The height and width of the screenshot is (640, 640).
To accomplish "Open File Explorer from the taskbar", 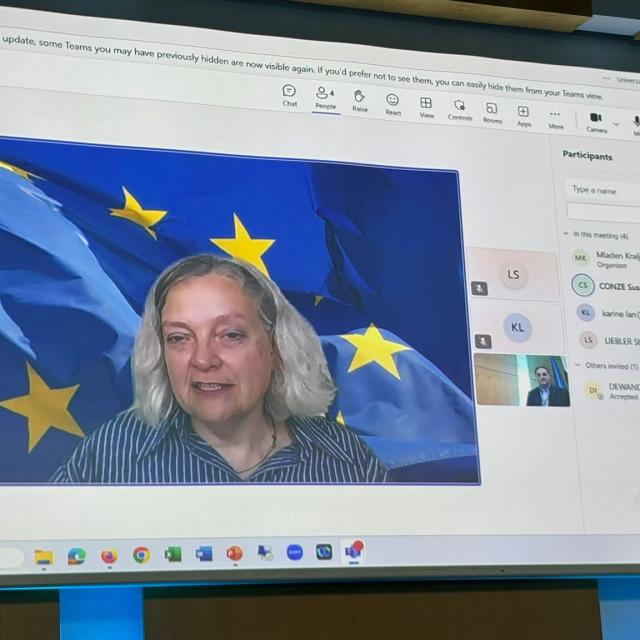I will 44,557.
